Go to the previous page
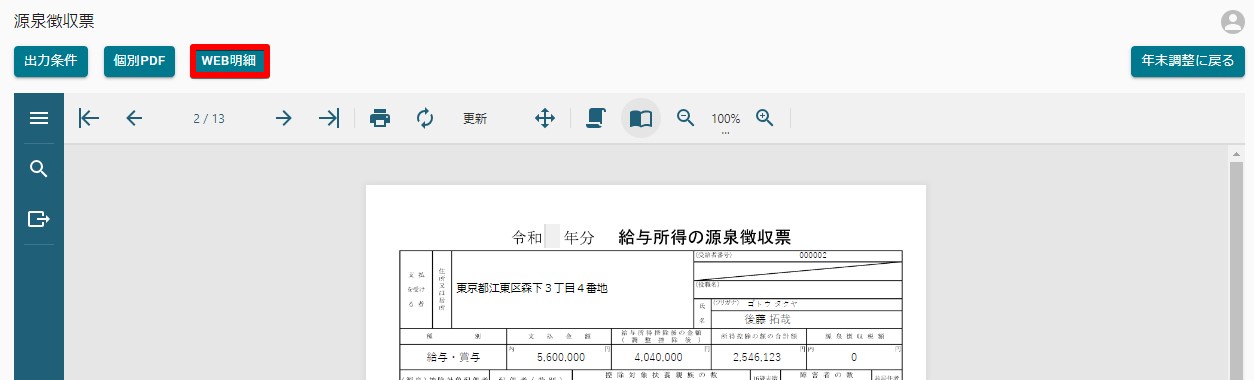 [x=134, y=118]
